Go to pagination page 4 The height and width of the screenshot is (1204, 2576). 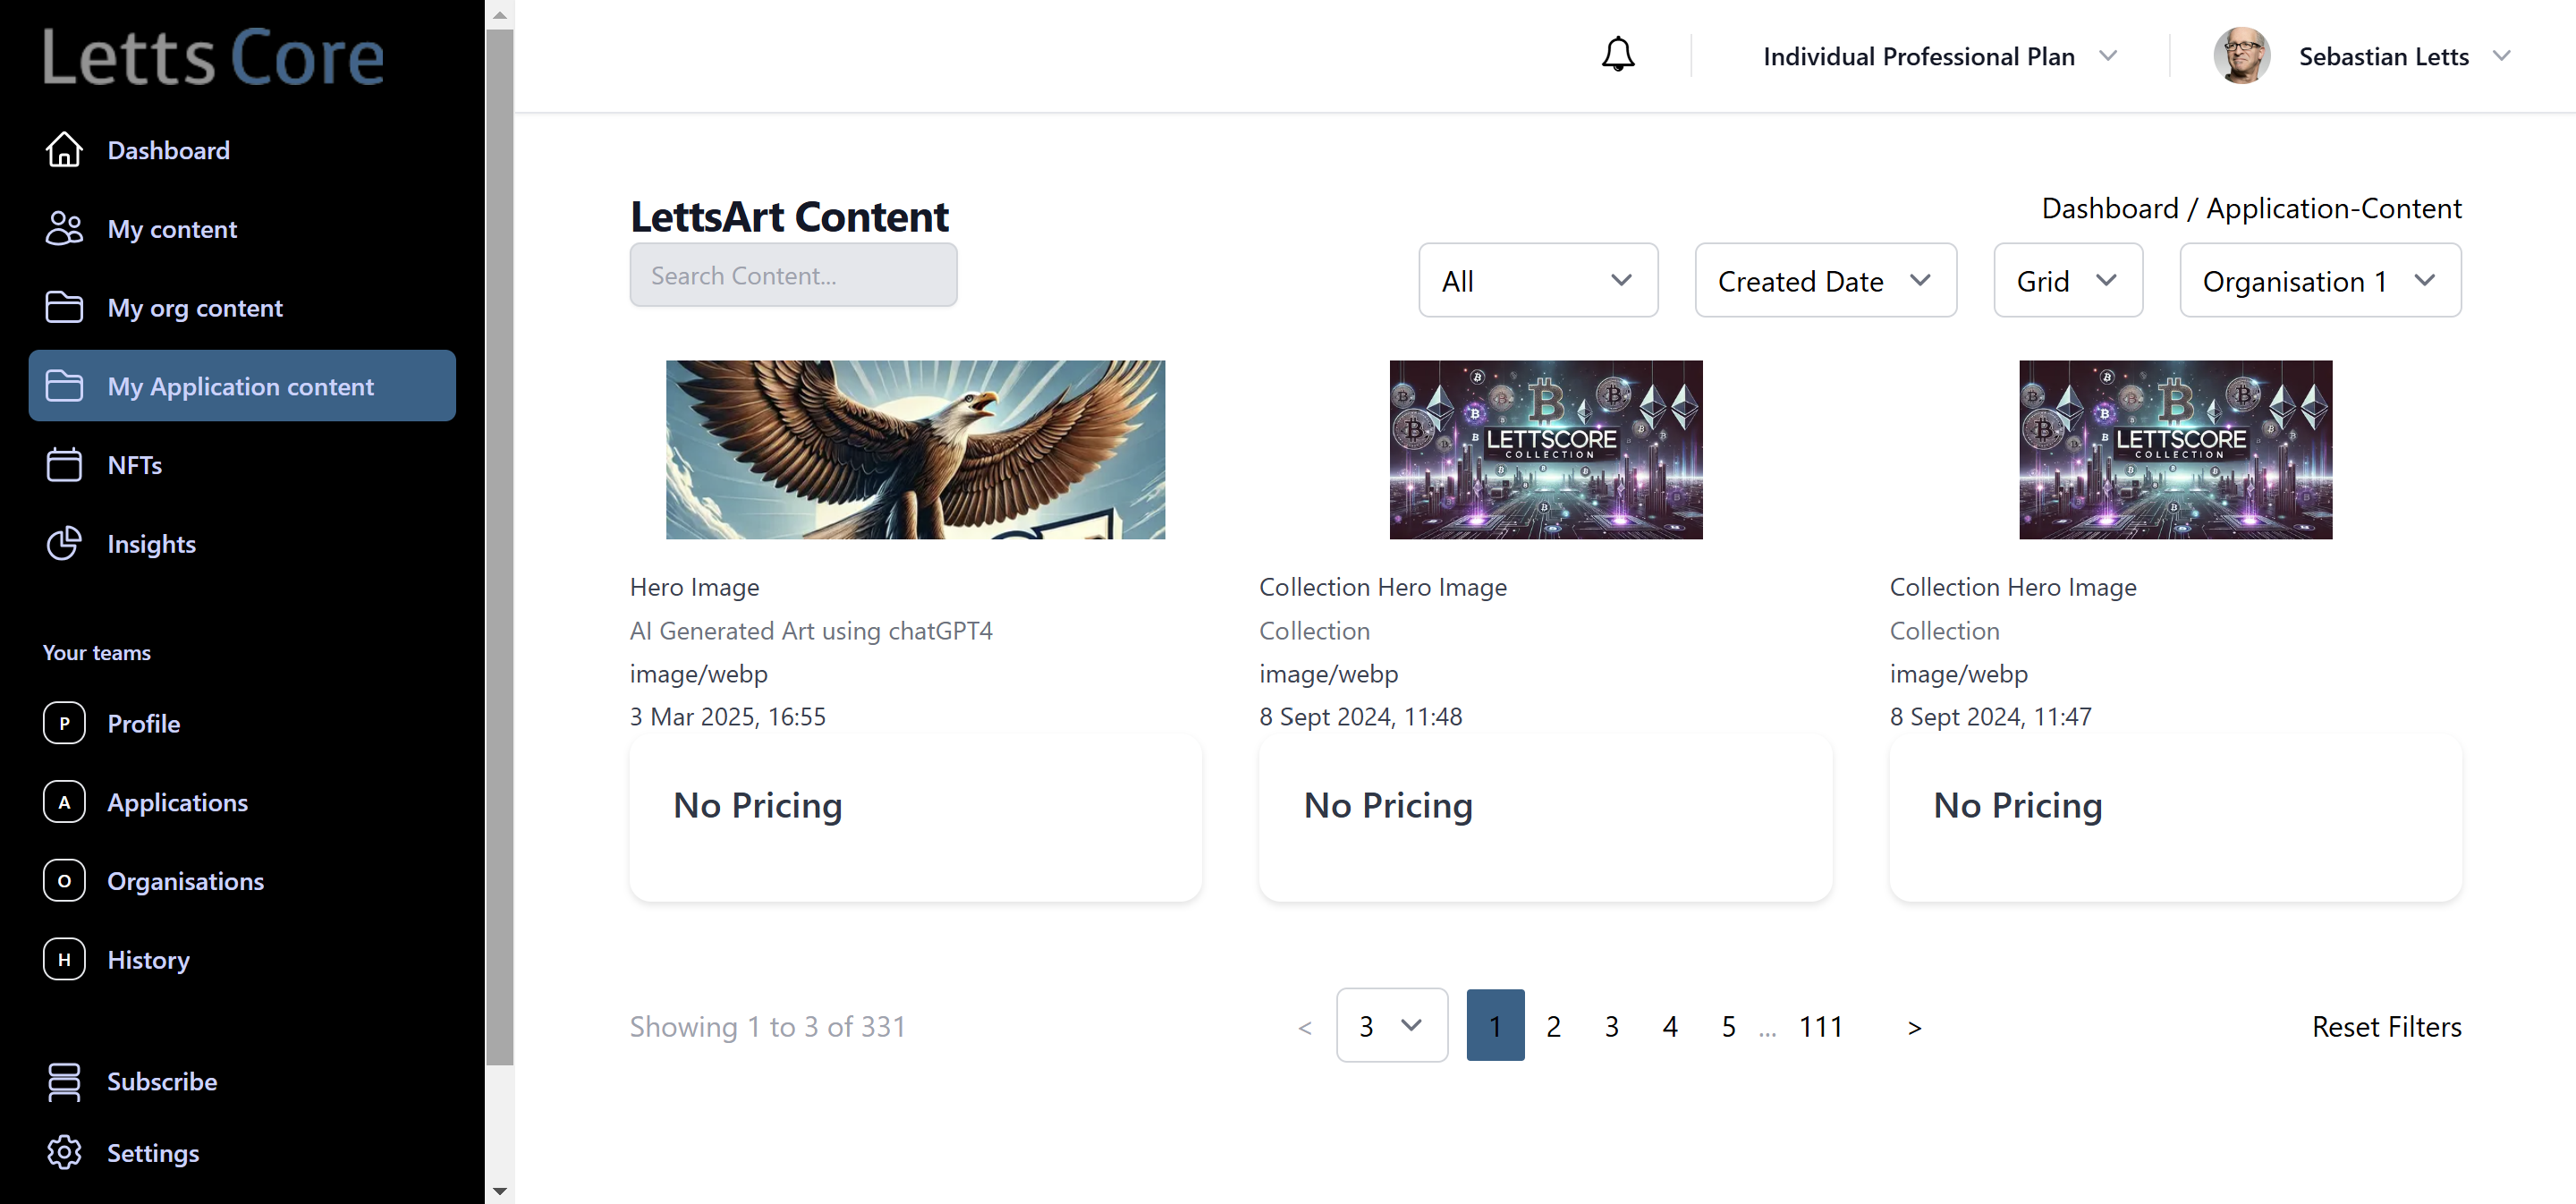coord(1670,1026)
